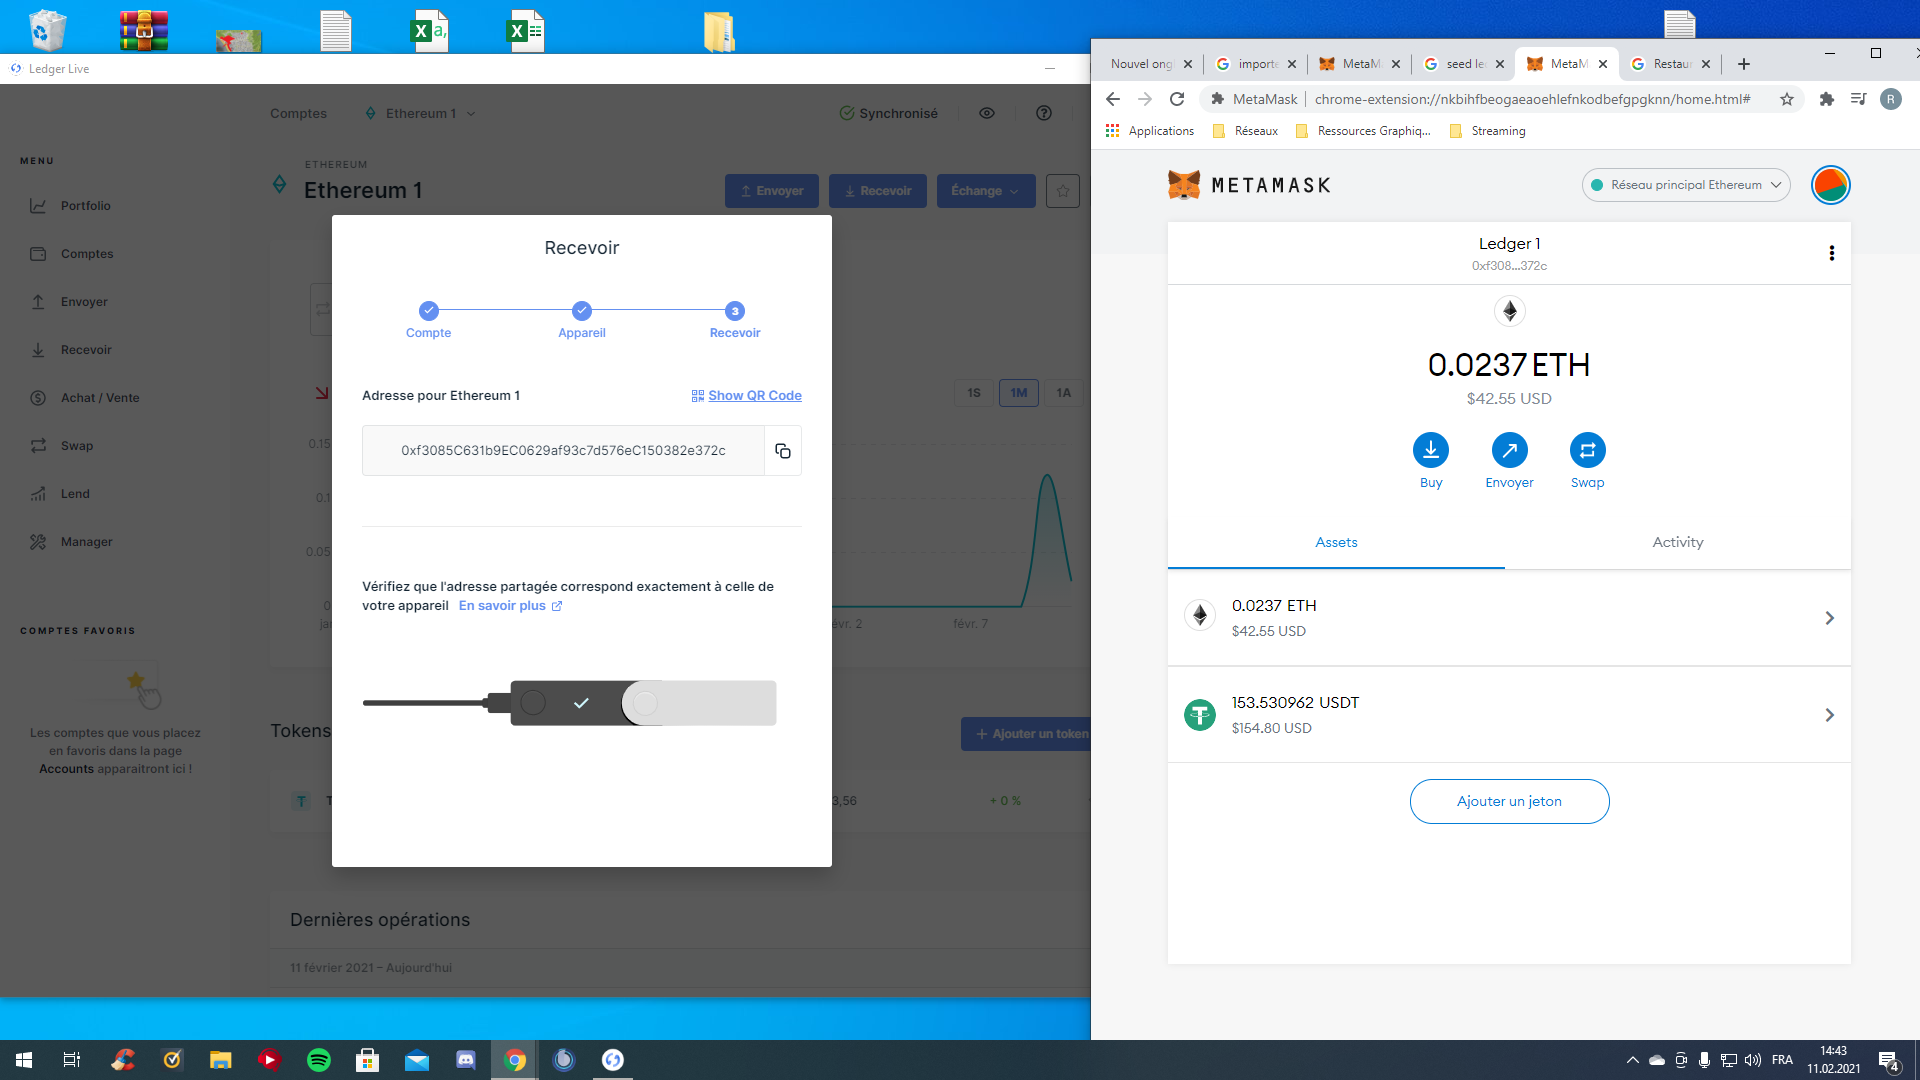Open Manager in Ledger Live menu
The height and width of the screenshot is (1080, 1920).
(86, 542)
